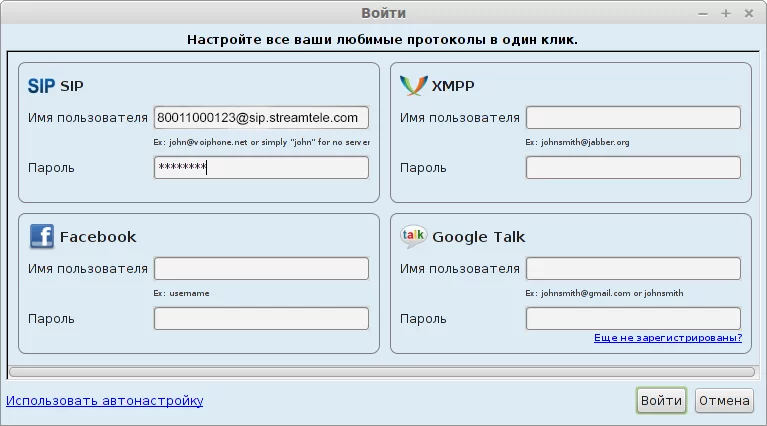Screen dimensions: 767x426
Task: Click into the Google Talk password field
Action: pyautogui.click(x=633, y=318)
